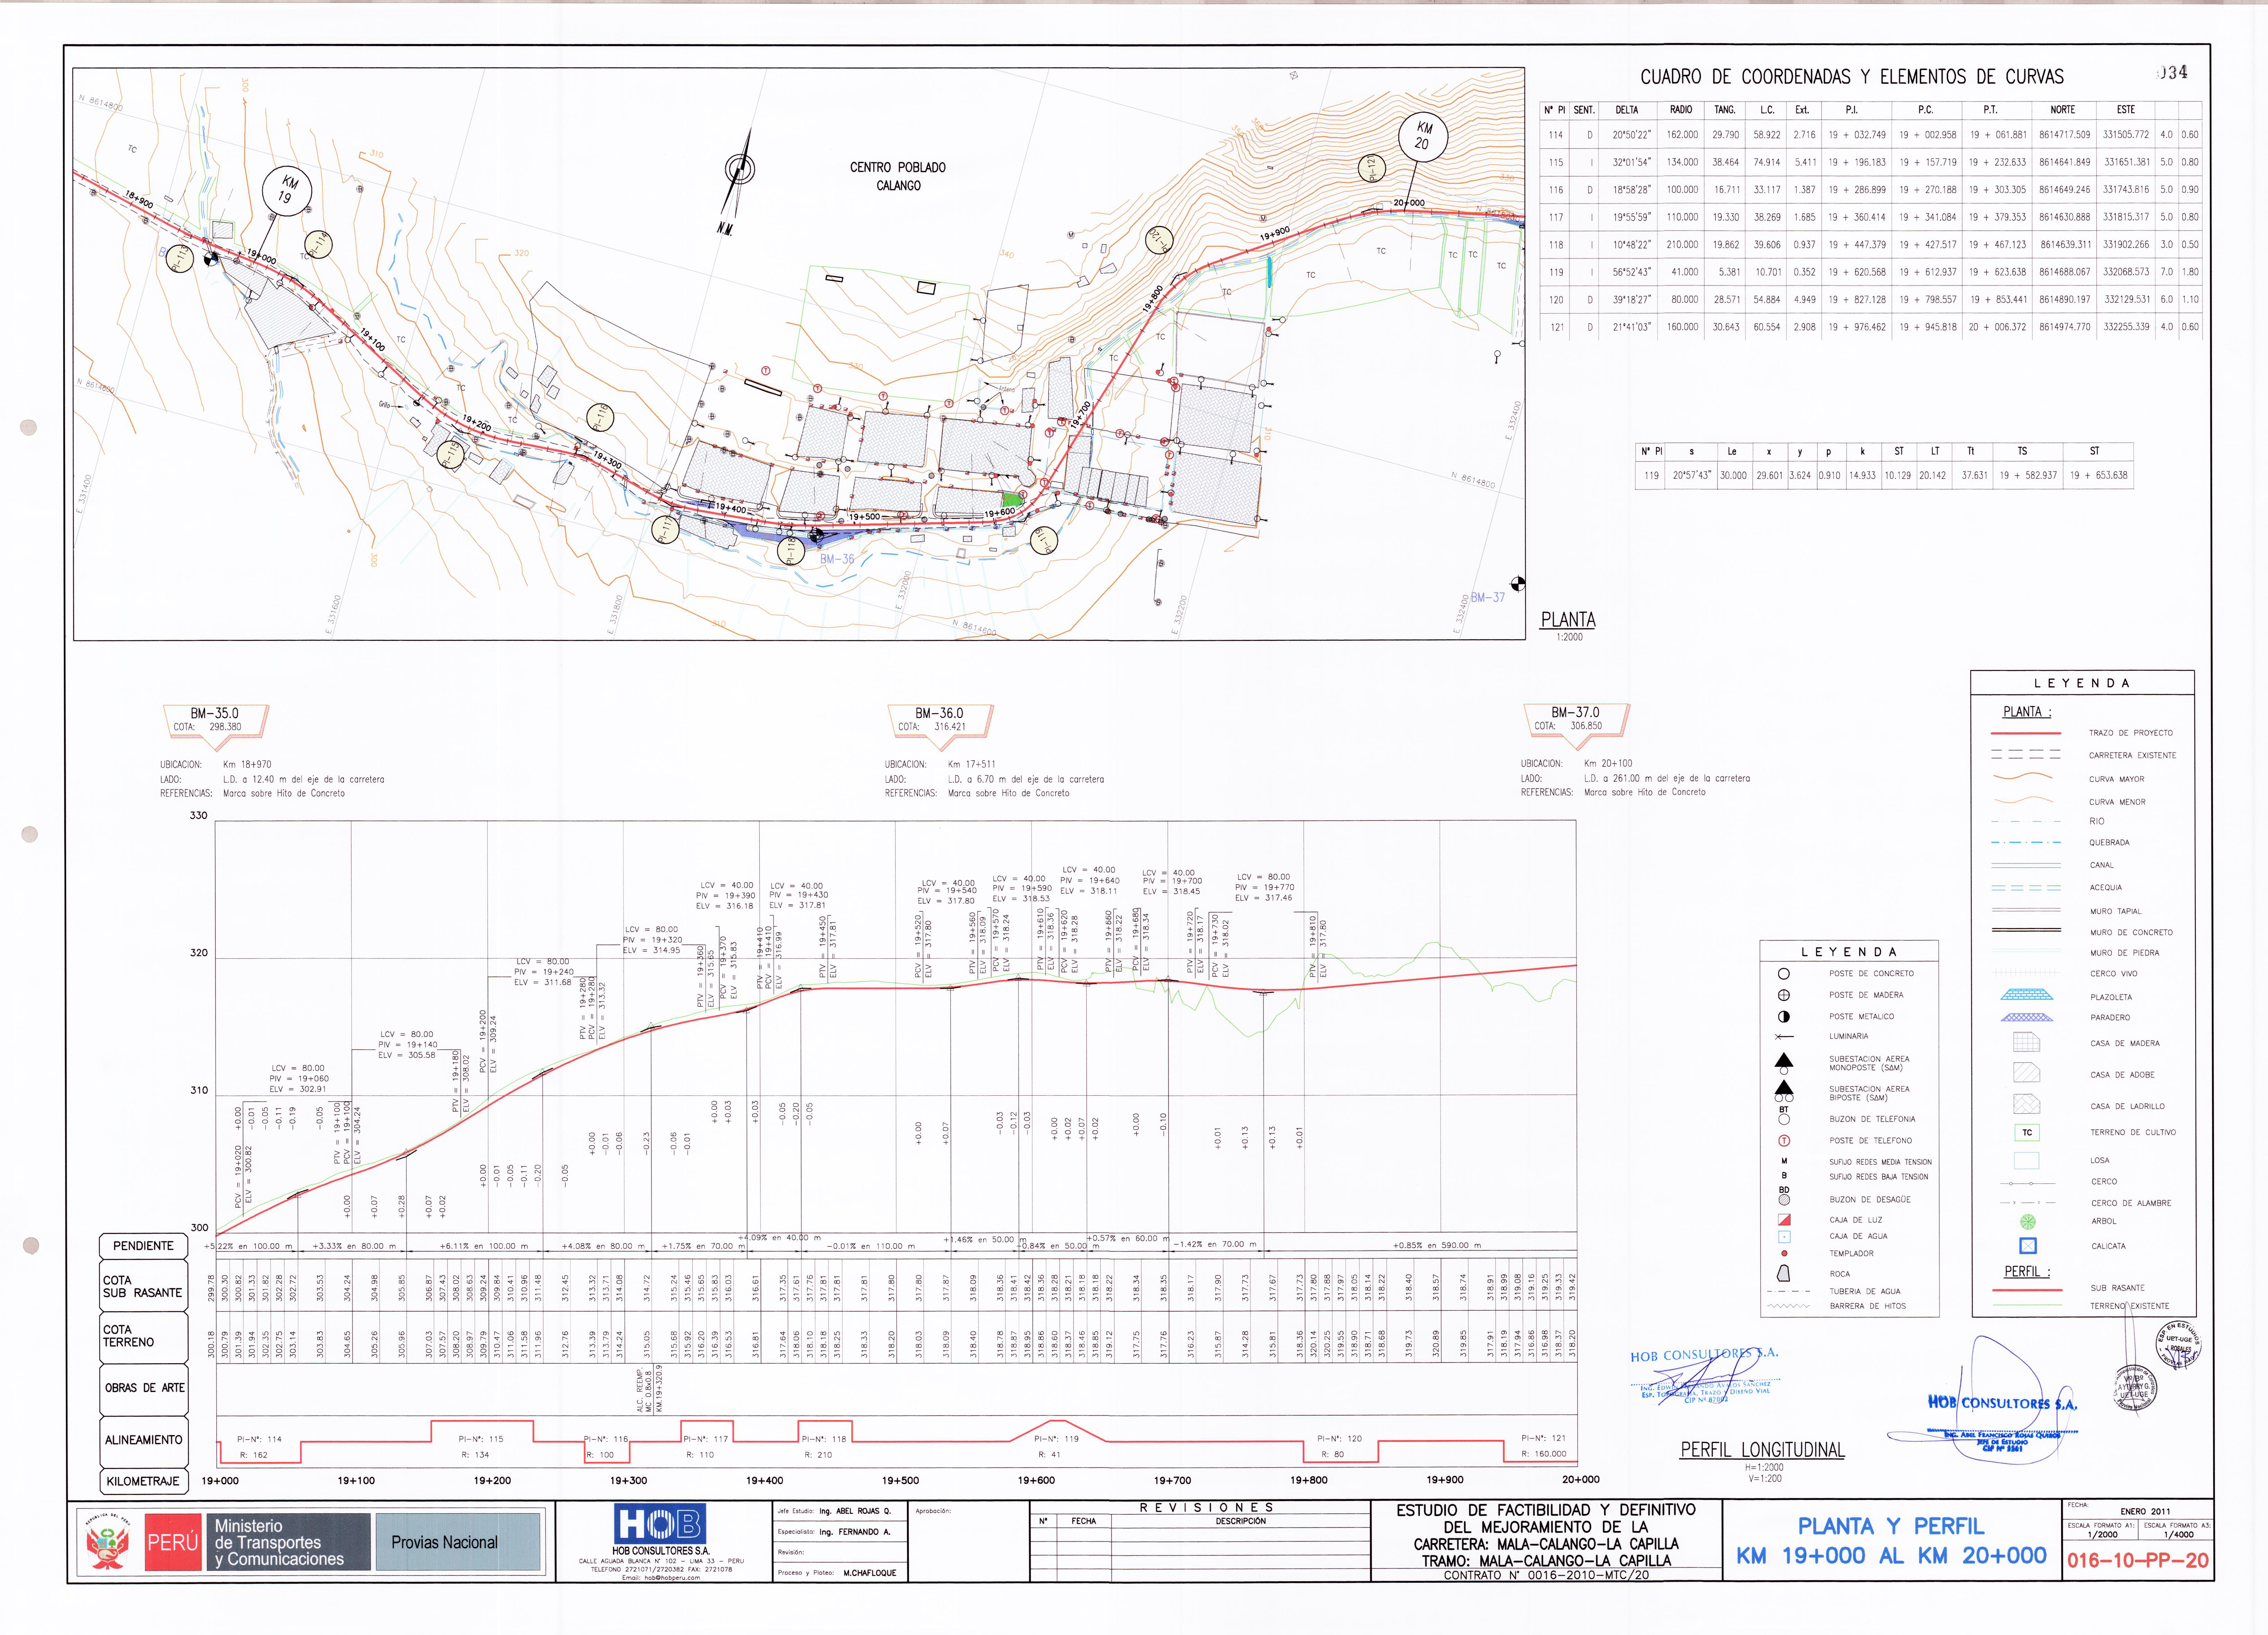Click the 'PERFIL LONGITUDINAL' title

[1762, 1450]
